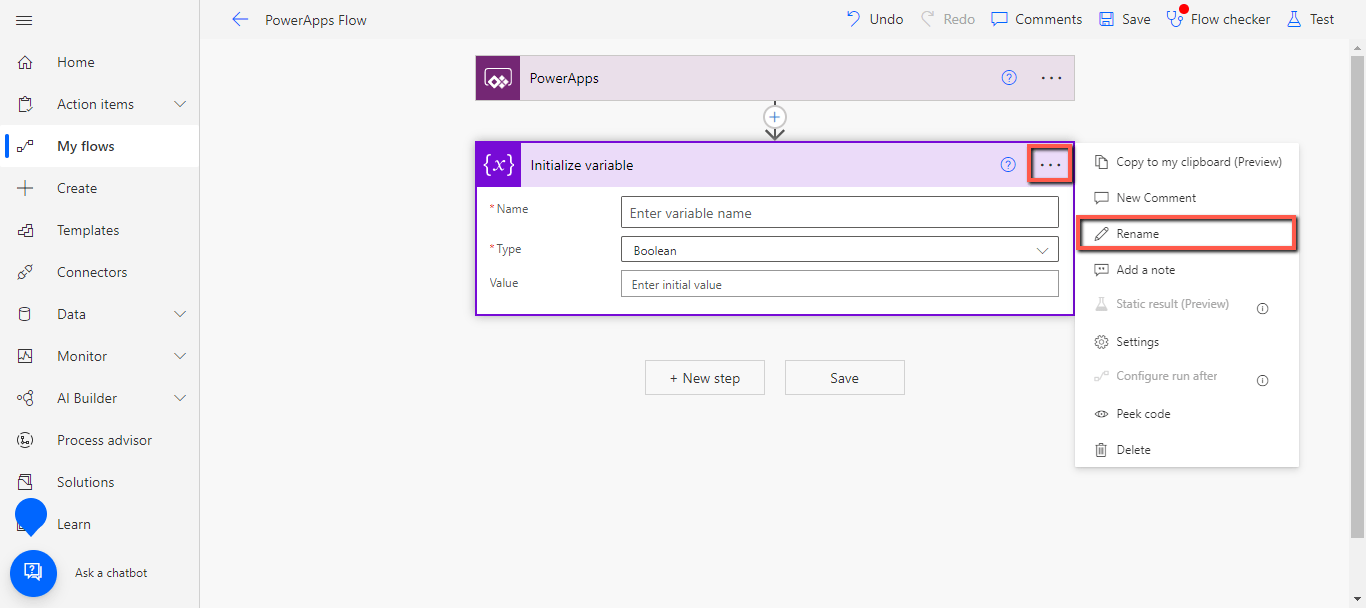
Task: Click Static result info icon
Action: pyautogui.click(x=1262, y=309)
